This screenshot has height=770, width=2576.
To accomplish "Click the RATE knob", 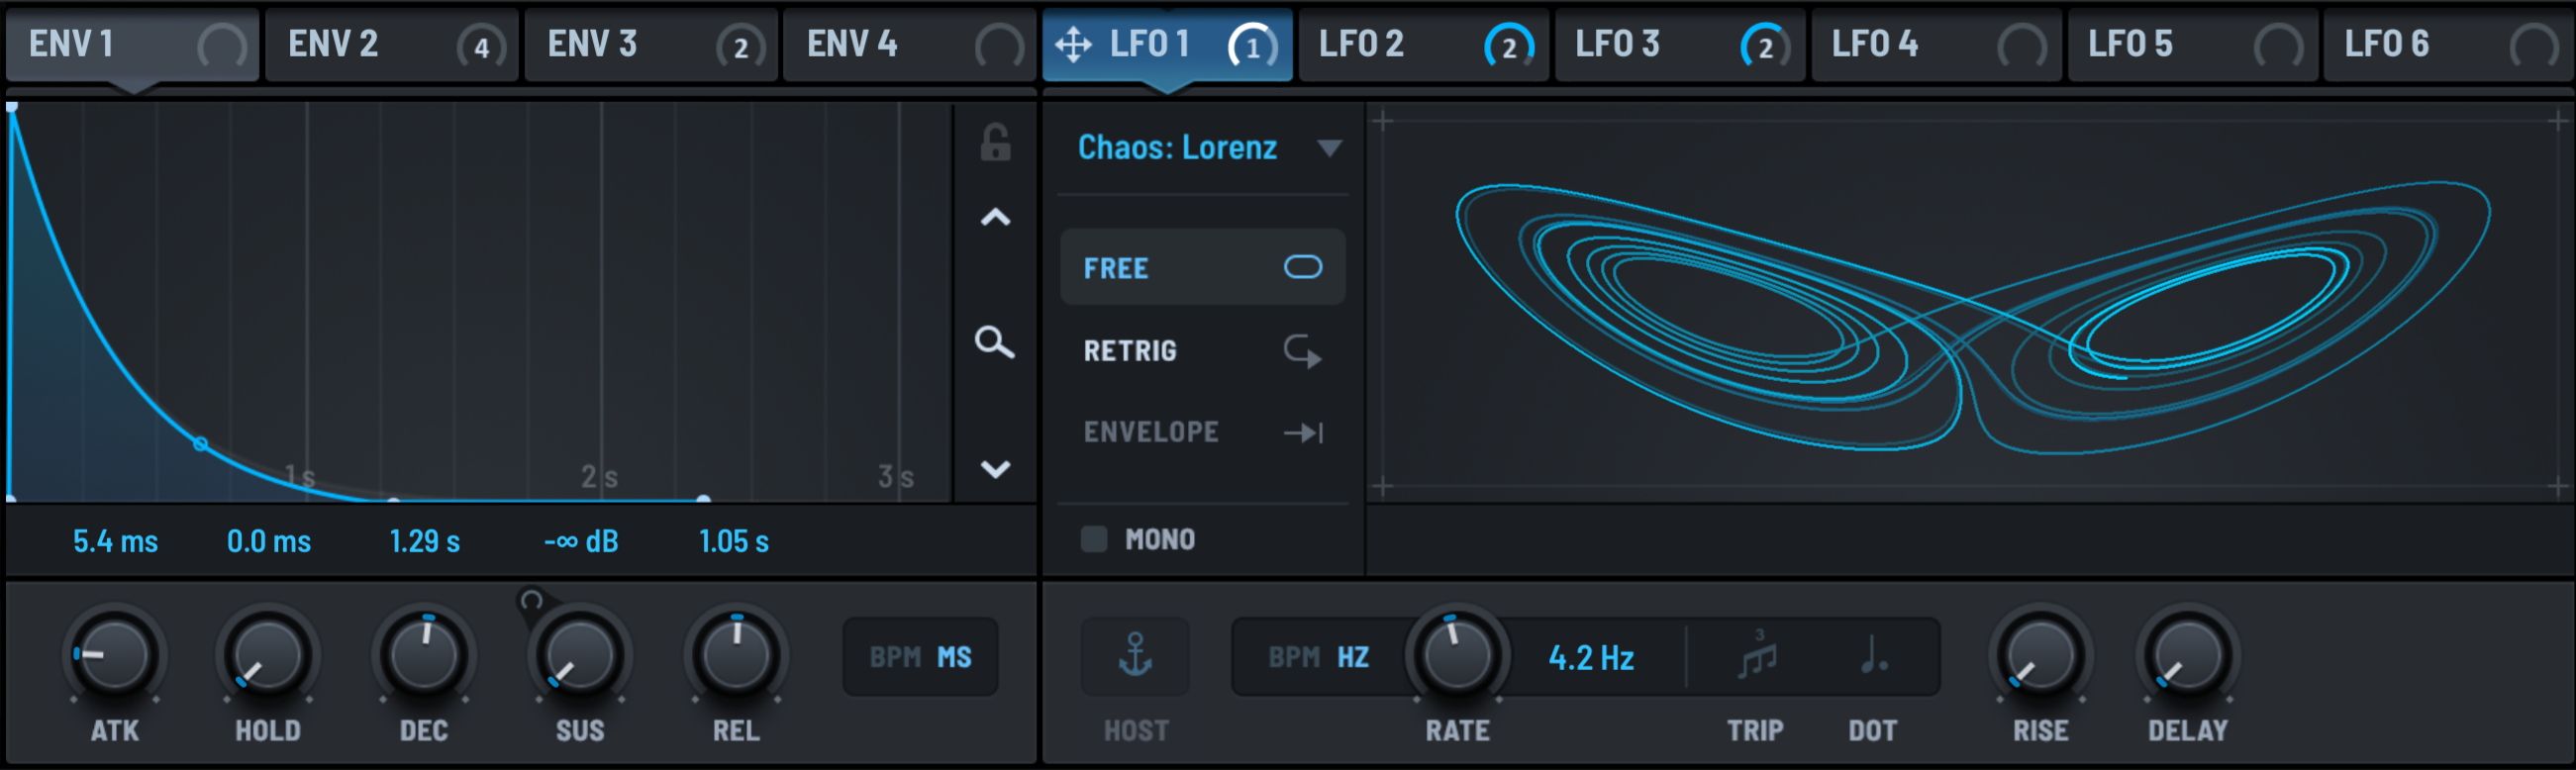I will point(1456,656).
